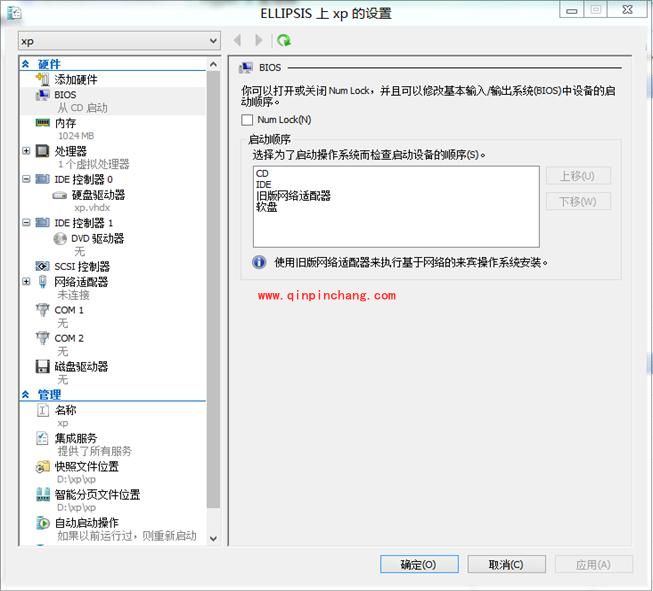Click the 集成服务 integration services icon
The image size is (653, 591).
pos(42,438)
